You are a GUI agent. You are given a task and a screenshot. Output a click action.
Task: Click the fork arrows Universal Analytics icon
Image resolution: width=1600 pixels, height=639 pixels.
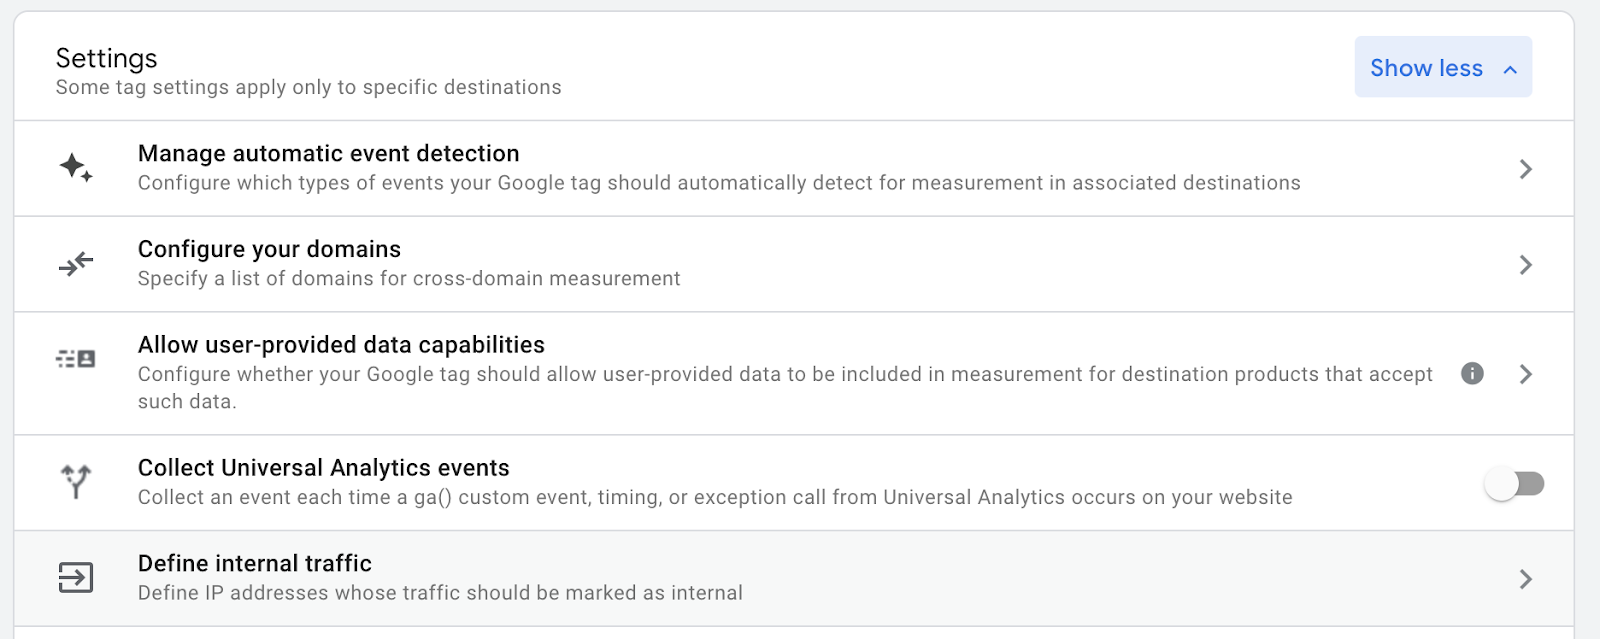click(76, 481)
